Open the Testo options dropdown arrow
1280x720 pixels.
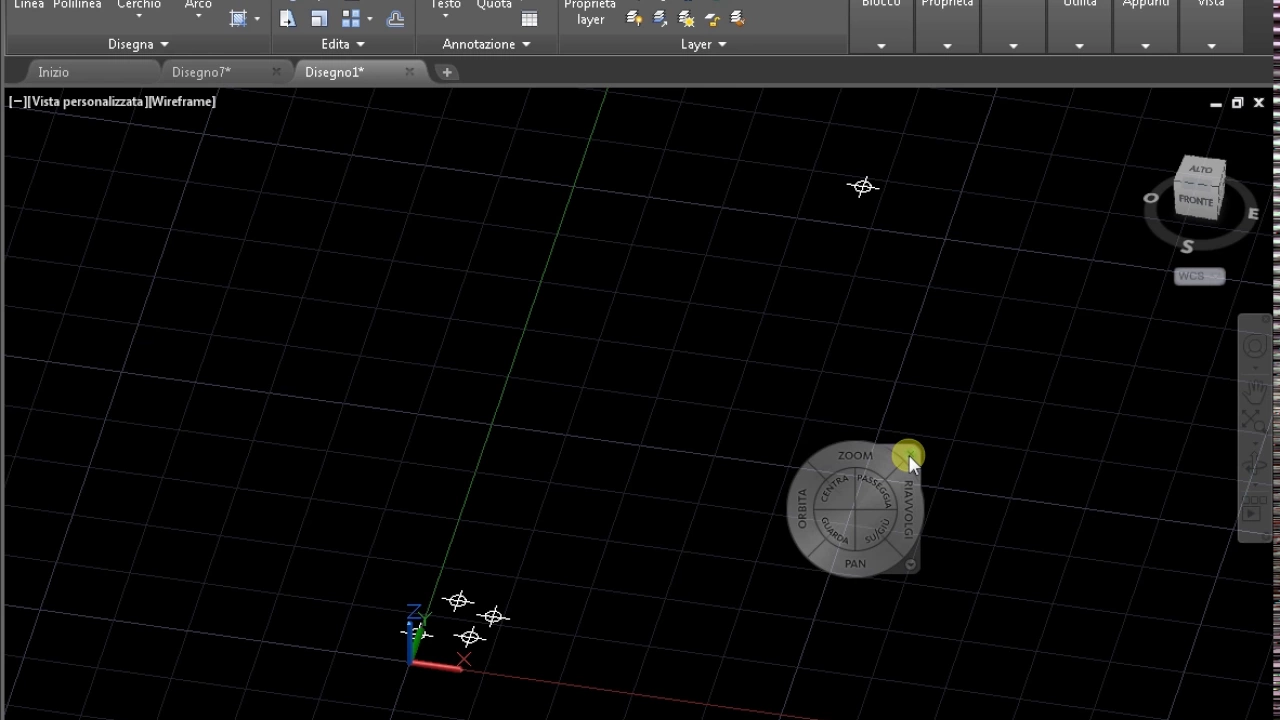point(446,18)
